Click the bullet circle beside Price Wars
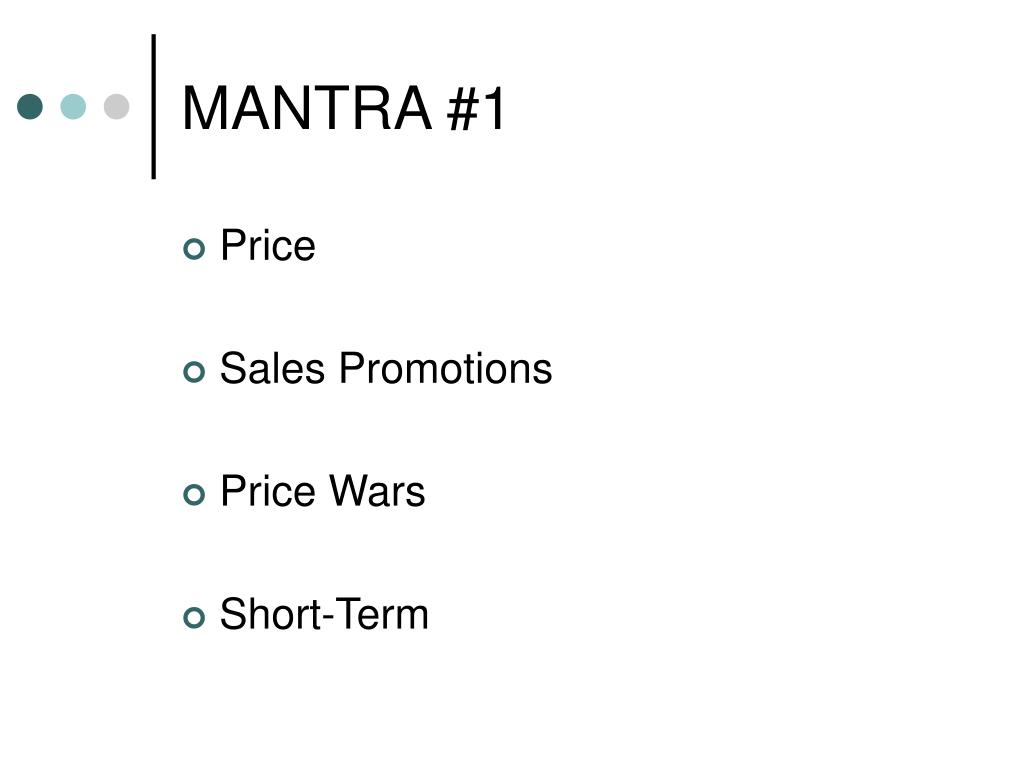1024x768 pixels. click(194, 494)
